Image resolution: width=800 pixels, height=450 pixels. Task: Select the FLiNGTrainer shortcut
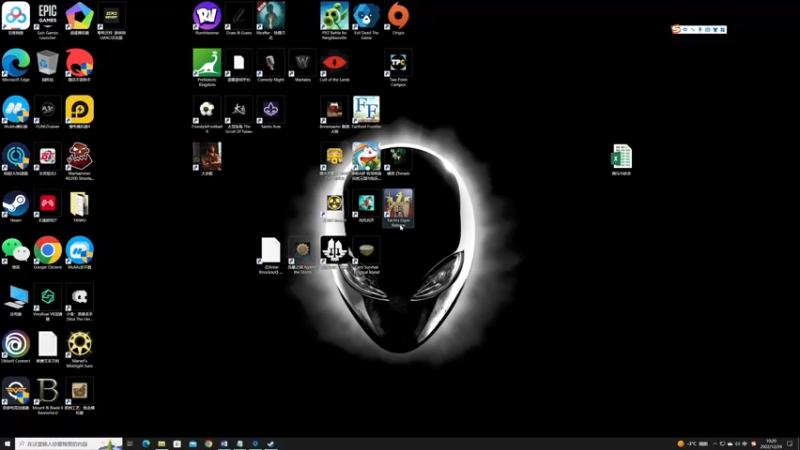click(x=47, y=112)
